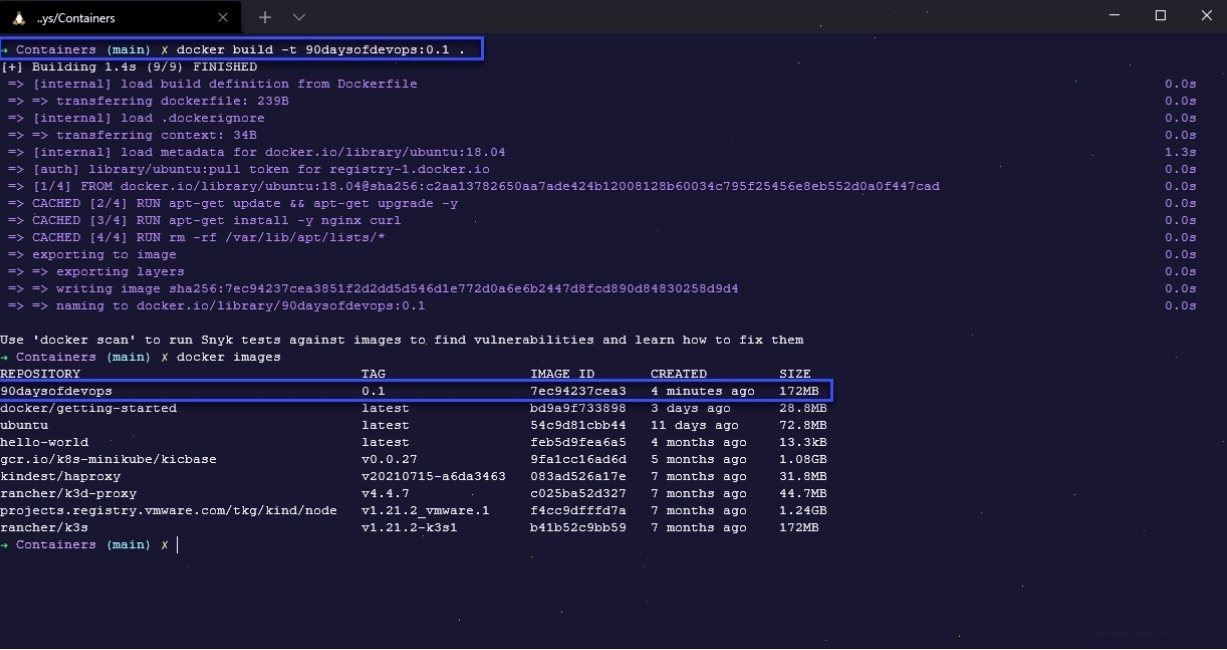
Task: Click the 28.8MB size value
Action: coord(803,408)
